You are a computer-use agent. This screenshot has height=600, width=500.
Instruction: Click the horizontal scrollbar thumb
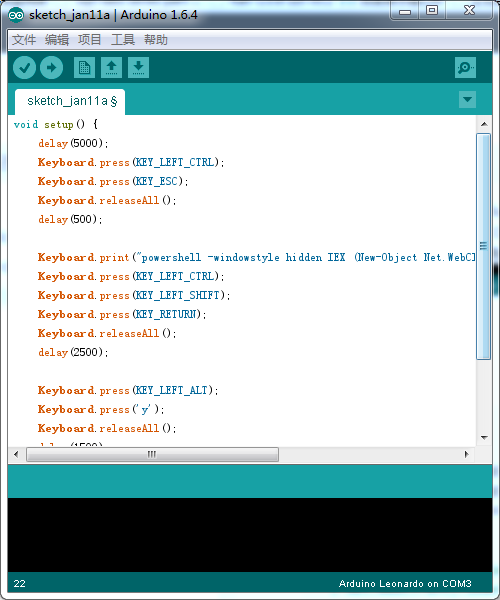152,455
